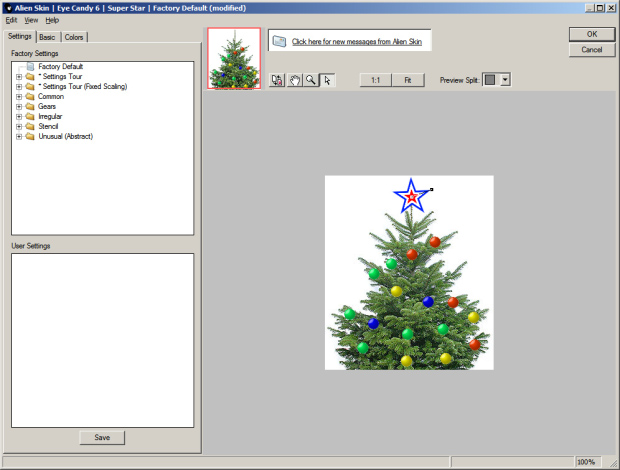
Task: Click the star's control handle in preview
Action: tap(431, 190)
